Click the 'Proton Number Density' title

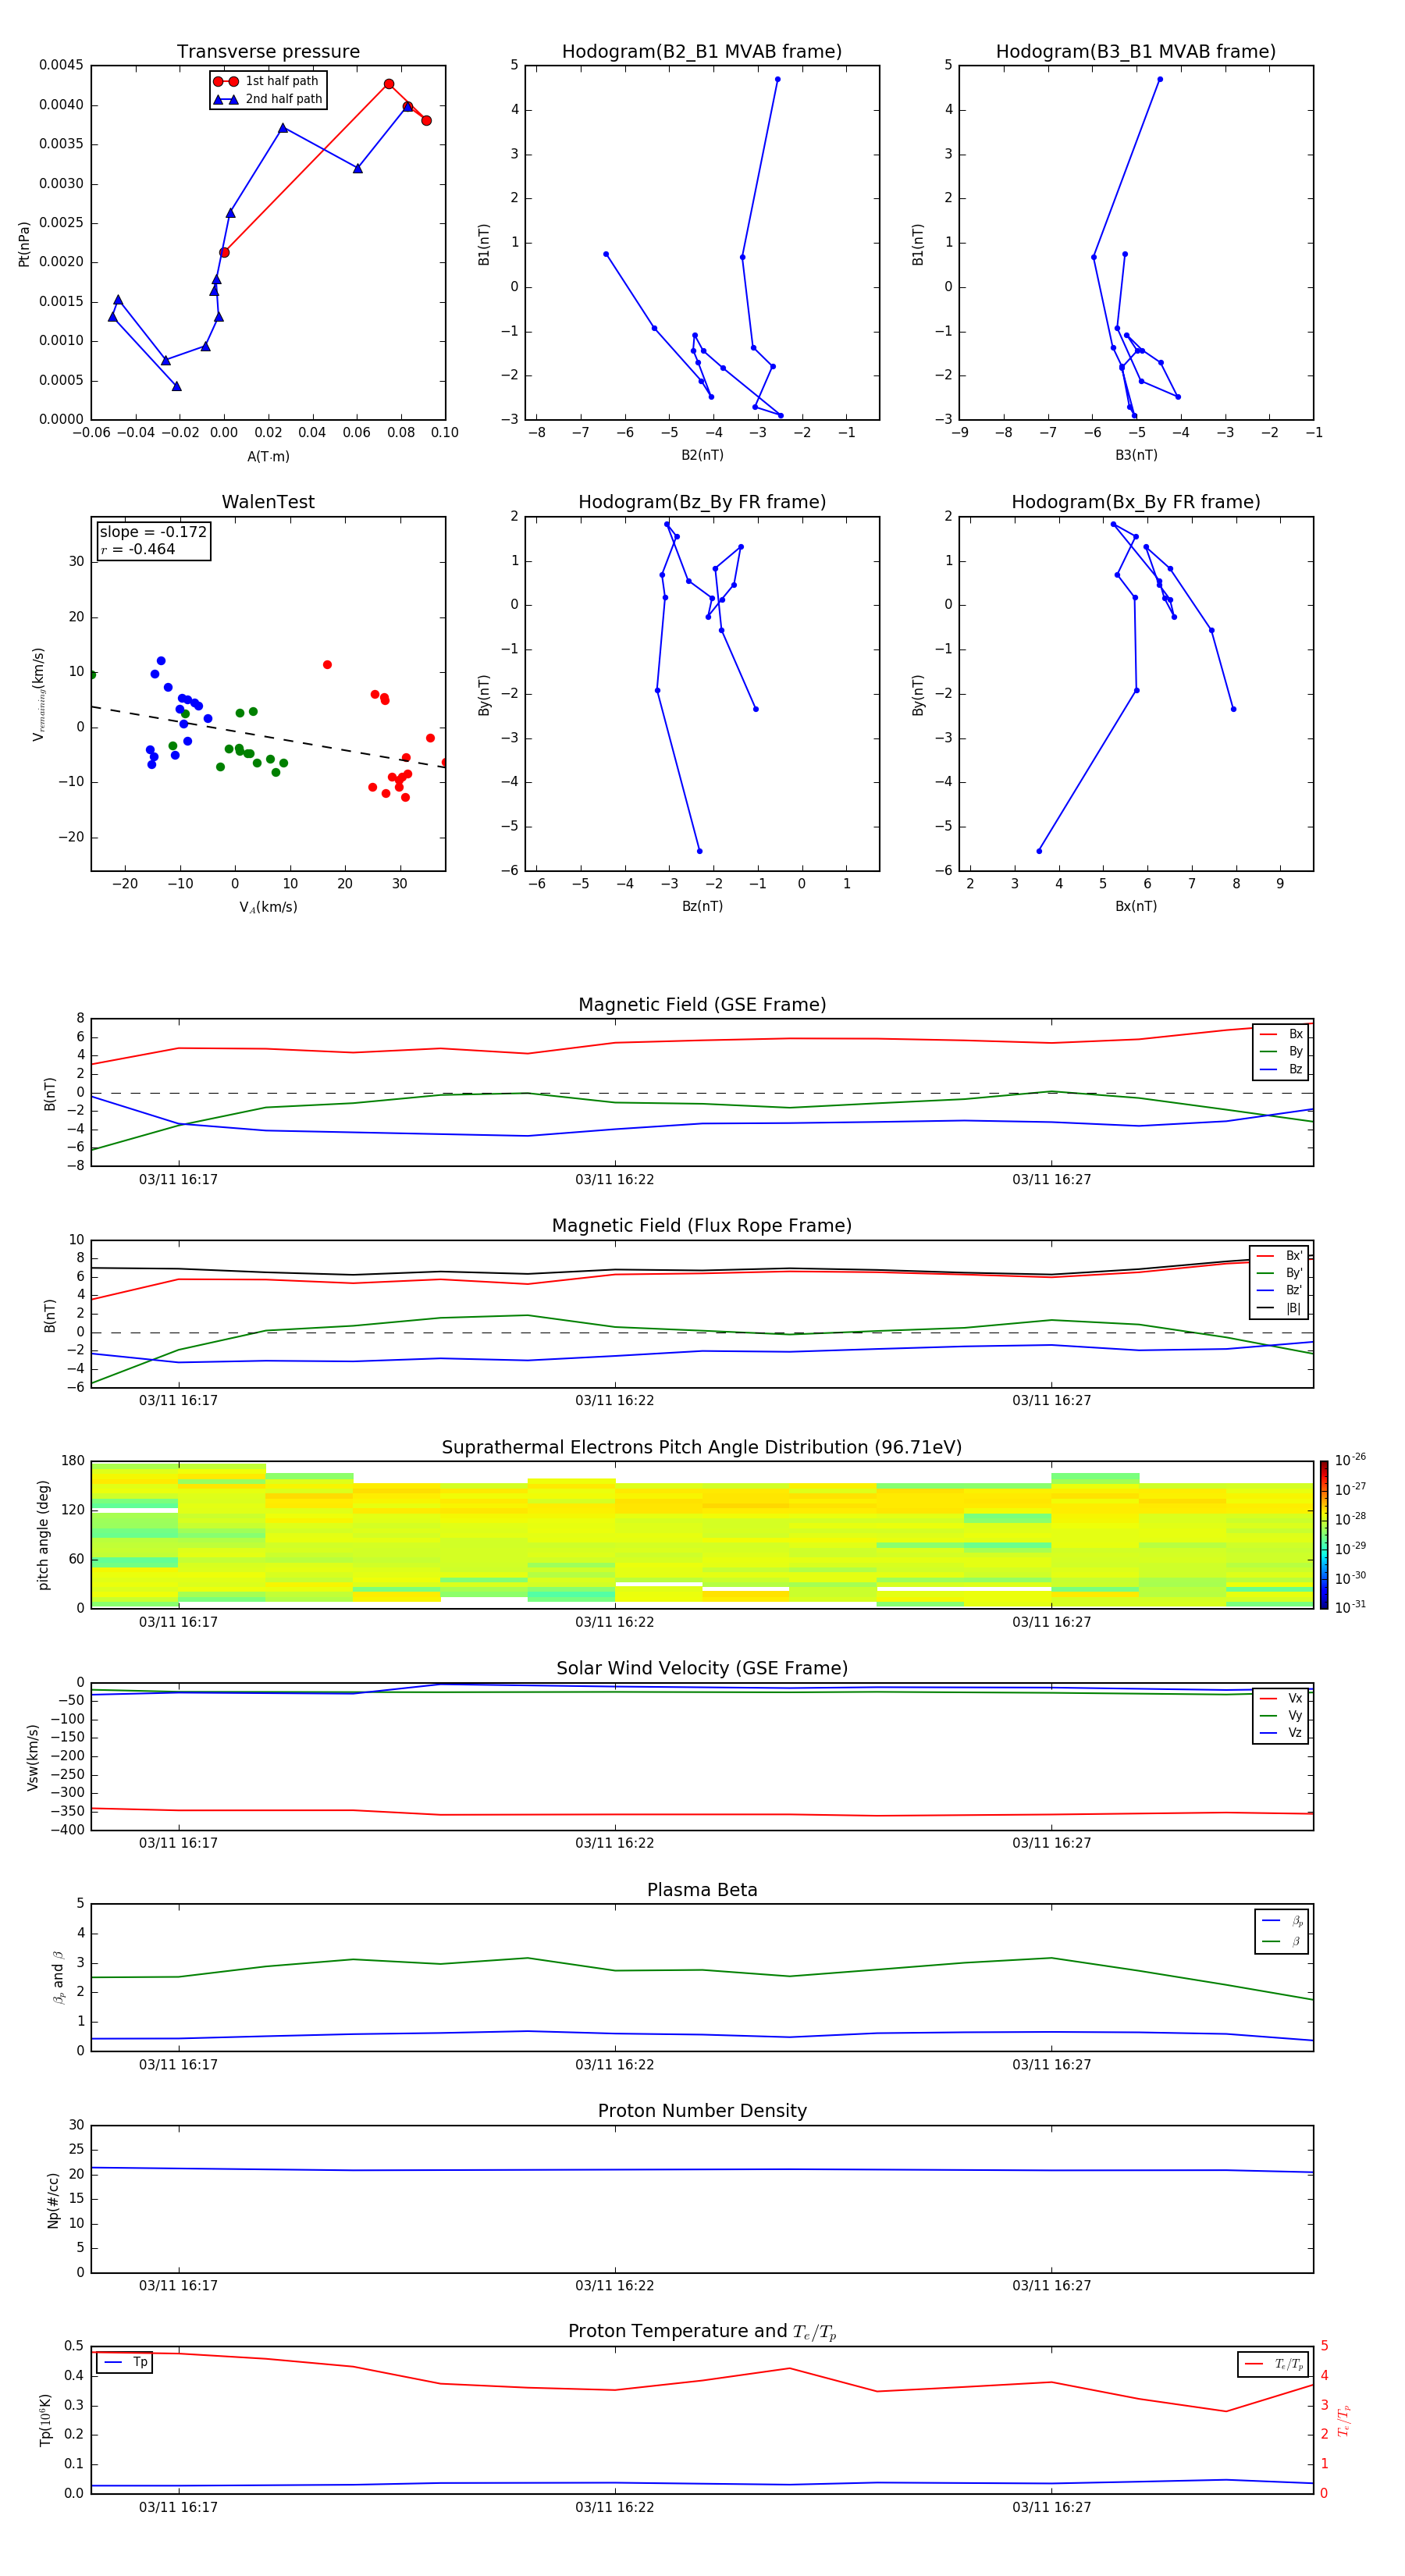(702, 2111)
